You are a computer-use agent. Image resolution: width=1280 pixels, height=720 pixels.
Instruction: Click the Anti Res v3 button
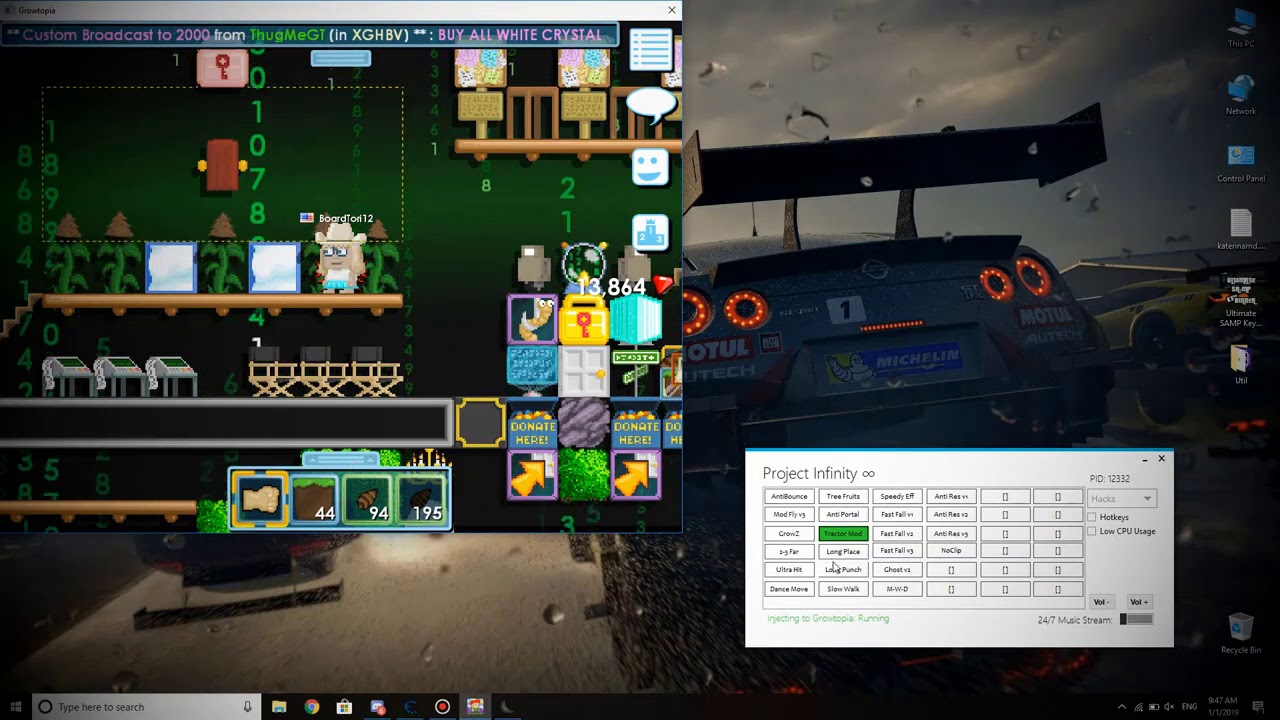point(951,533)
